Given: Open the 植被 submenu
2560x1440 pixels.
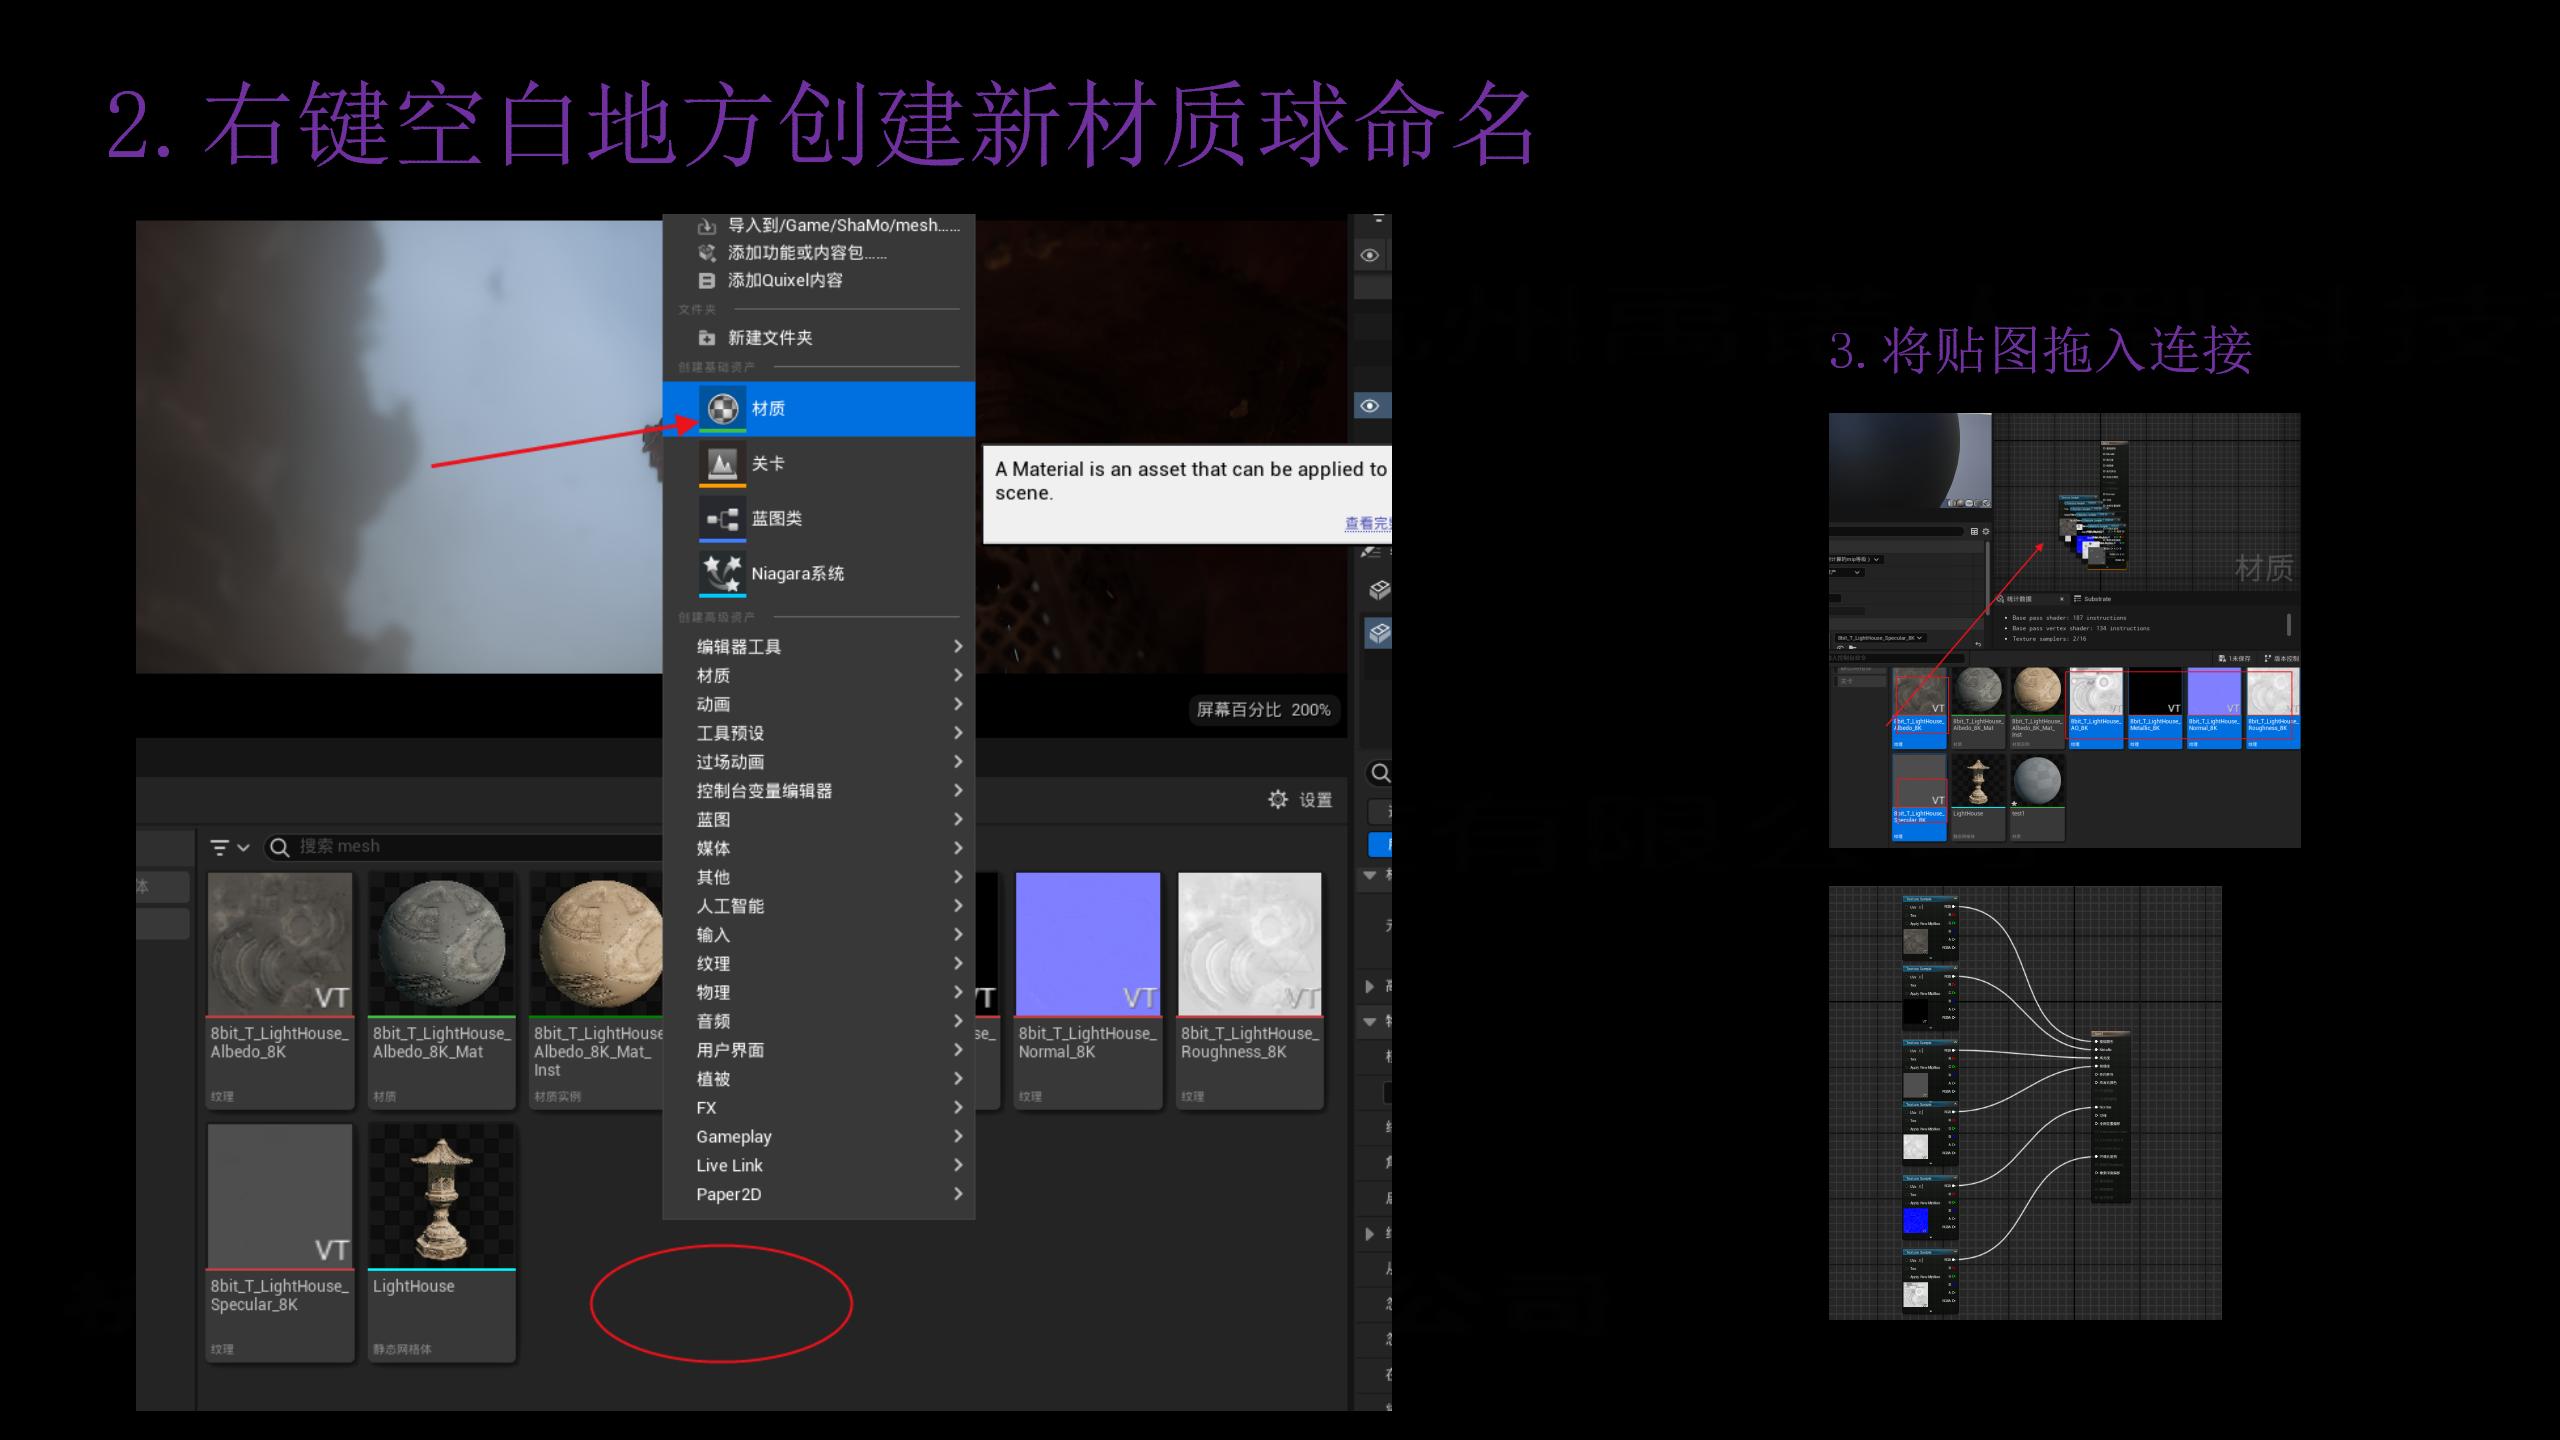Looking at the screenshot, I should point(818,1079).
